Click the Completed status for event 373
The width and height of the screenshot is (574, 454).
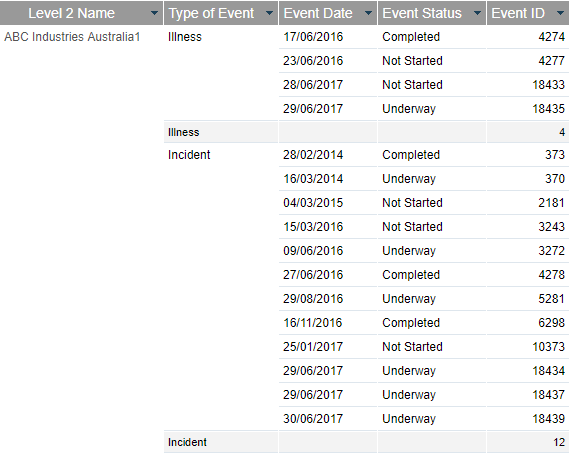tap(411, 155)
